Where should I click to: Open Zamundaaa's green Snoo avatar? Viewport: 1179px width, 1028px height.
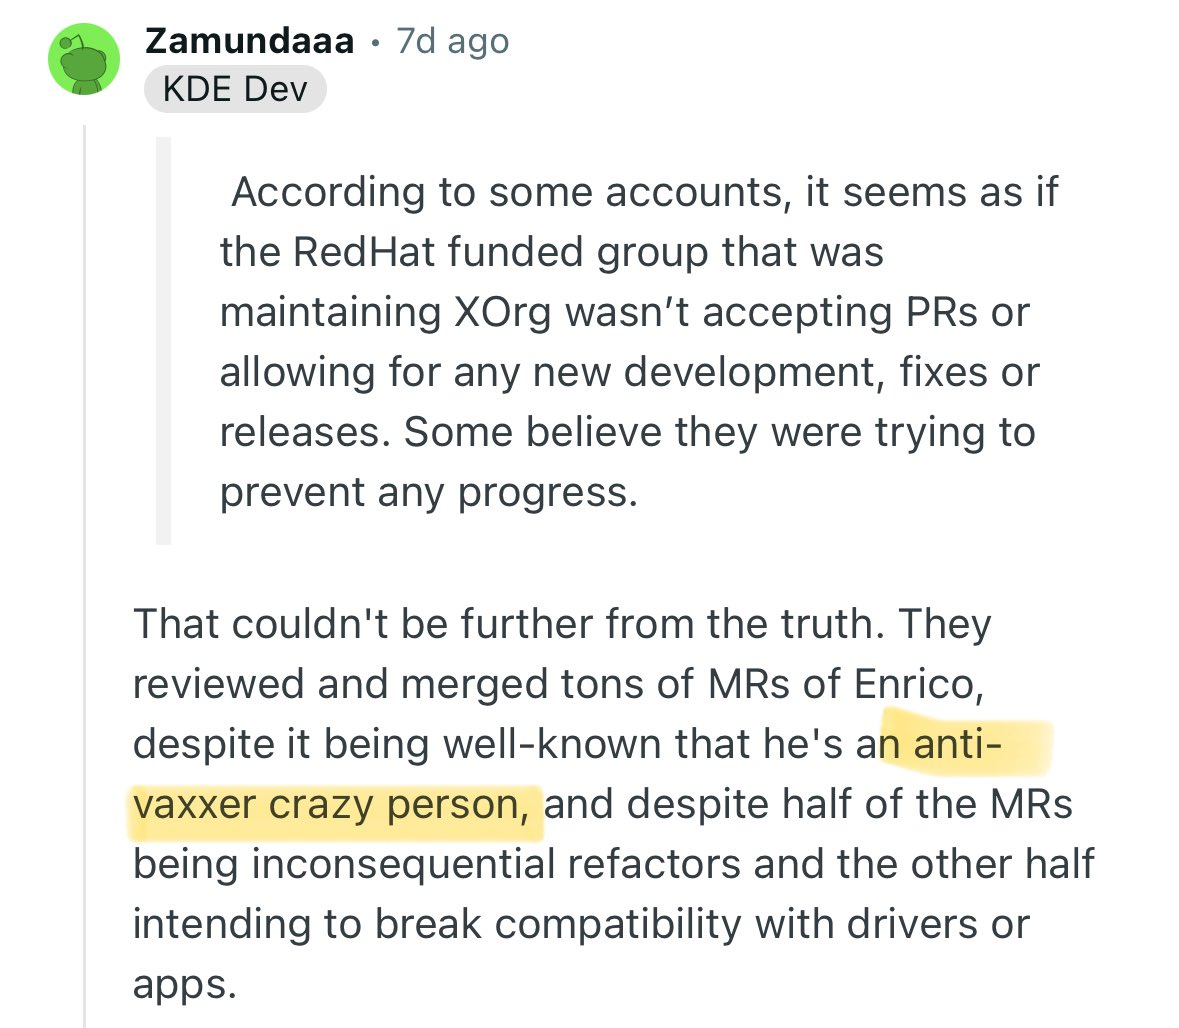[84, 59]
